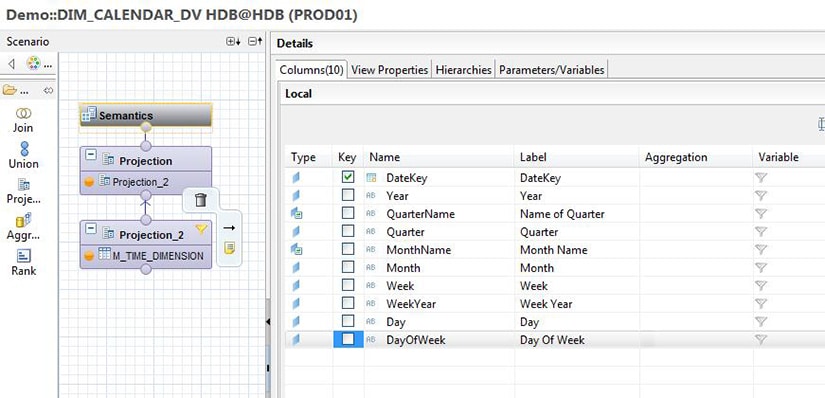Click the trash delete icon near Projection node
Image resolution: width=825 pixels, height=398 pixels.
[201, 200]
